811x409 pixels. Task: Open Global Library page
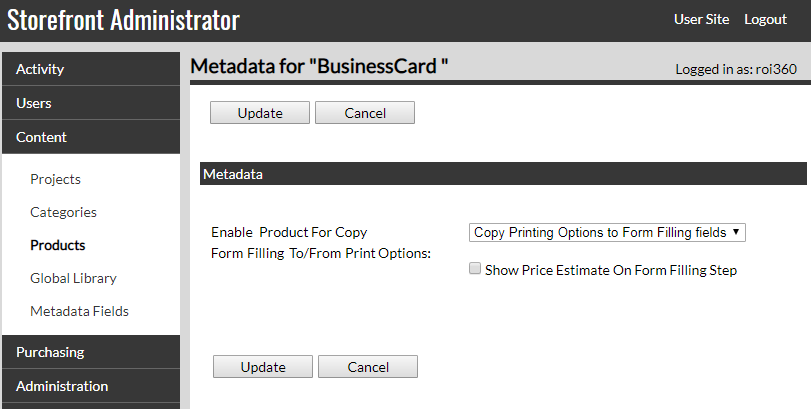73,278
